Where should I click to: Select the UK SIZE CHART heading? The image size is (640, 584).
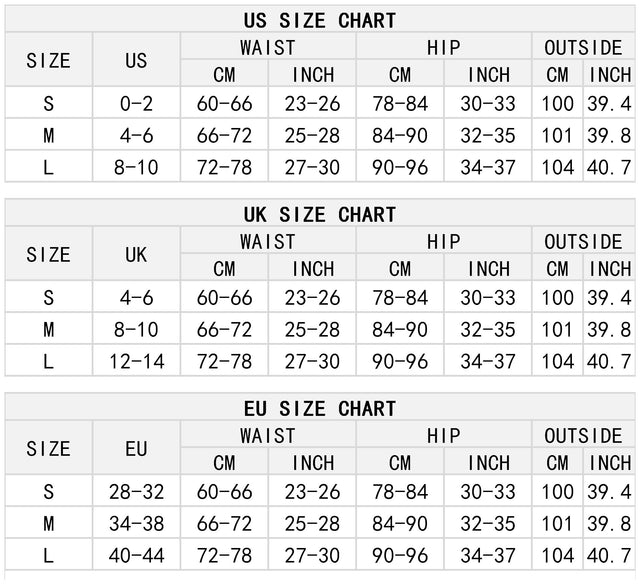[x=320, y=215]
